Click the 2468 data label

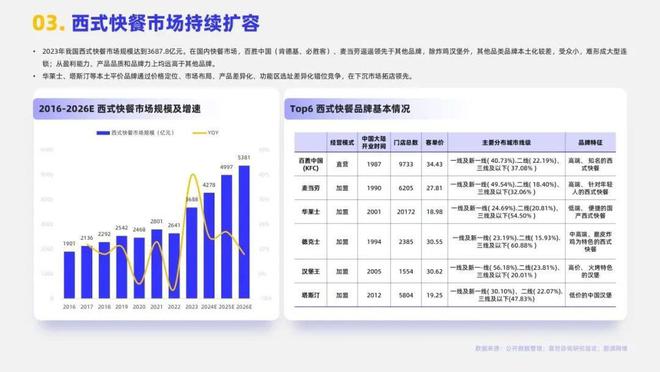[139, 230]
